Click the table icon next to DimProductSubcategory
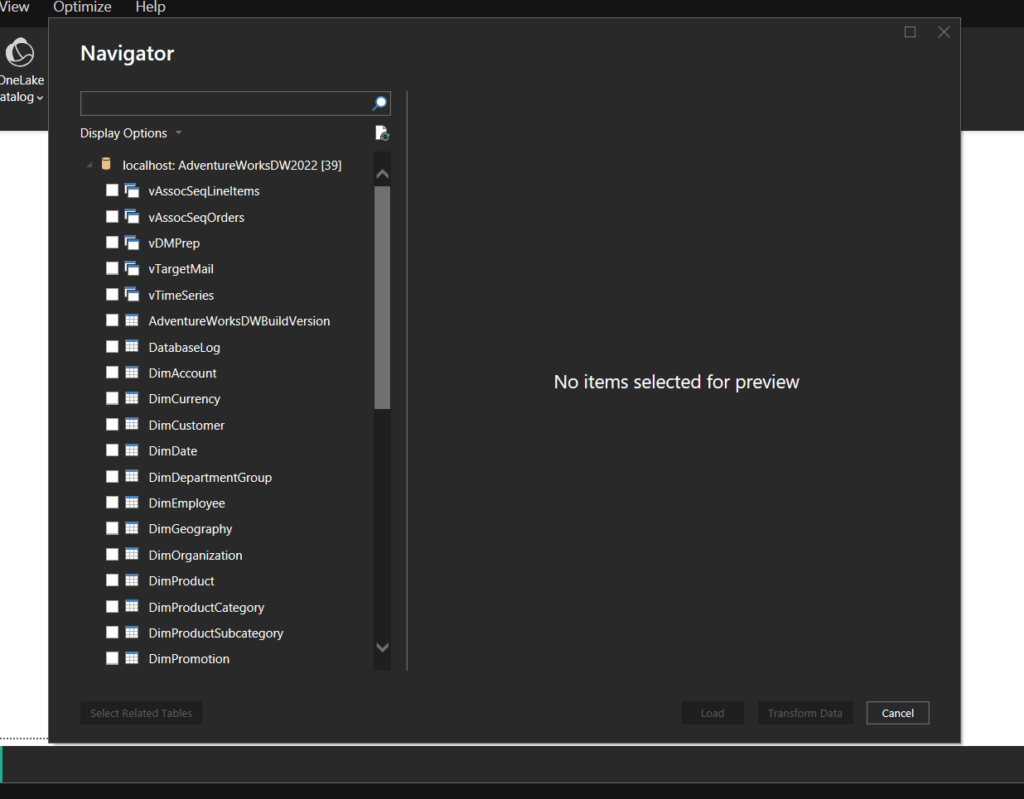Image resolution: width=1024 pixels, height=799 pixels. click(x=132, y=632)
